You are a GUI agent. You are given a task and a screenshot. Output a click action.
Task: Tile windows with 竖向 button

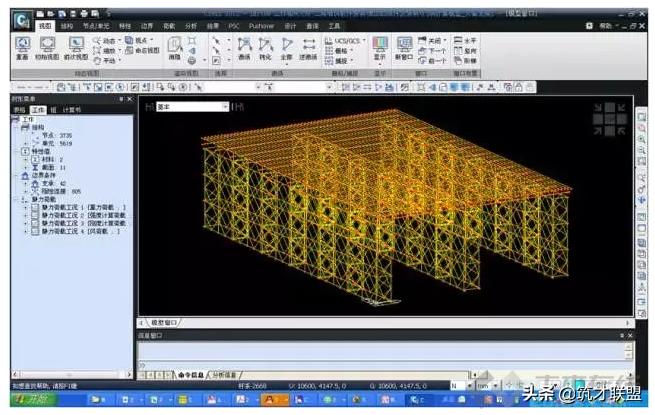click(465, 51)
